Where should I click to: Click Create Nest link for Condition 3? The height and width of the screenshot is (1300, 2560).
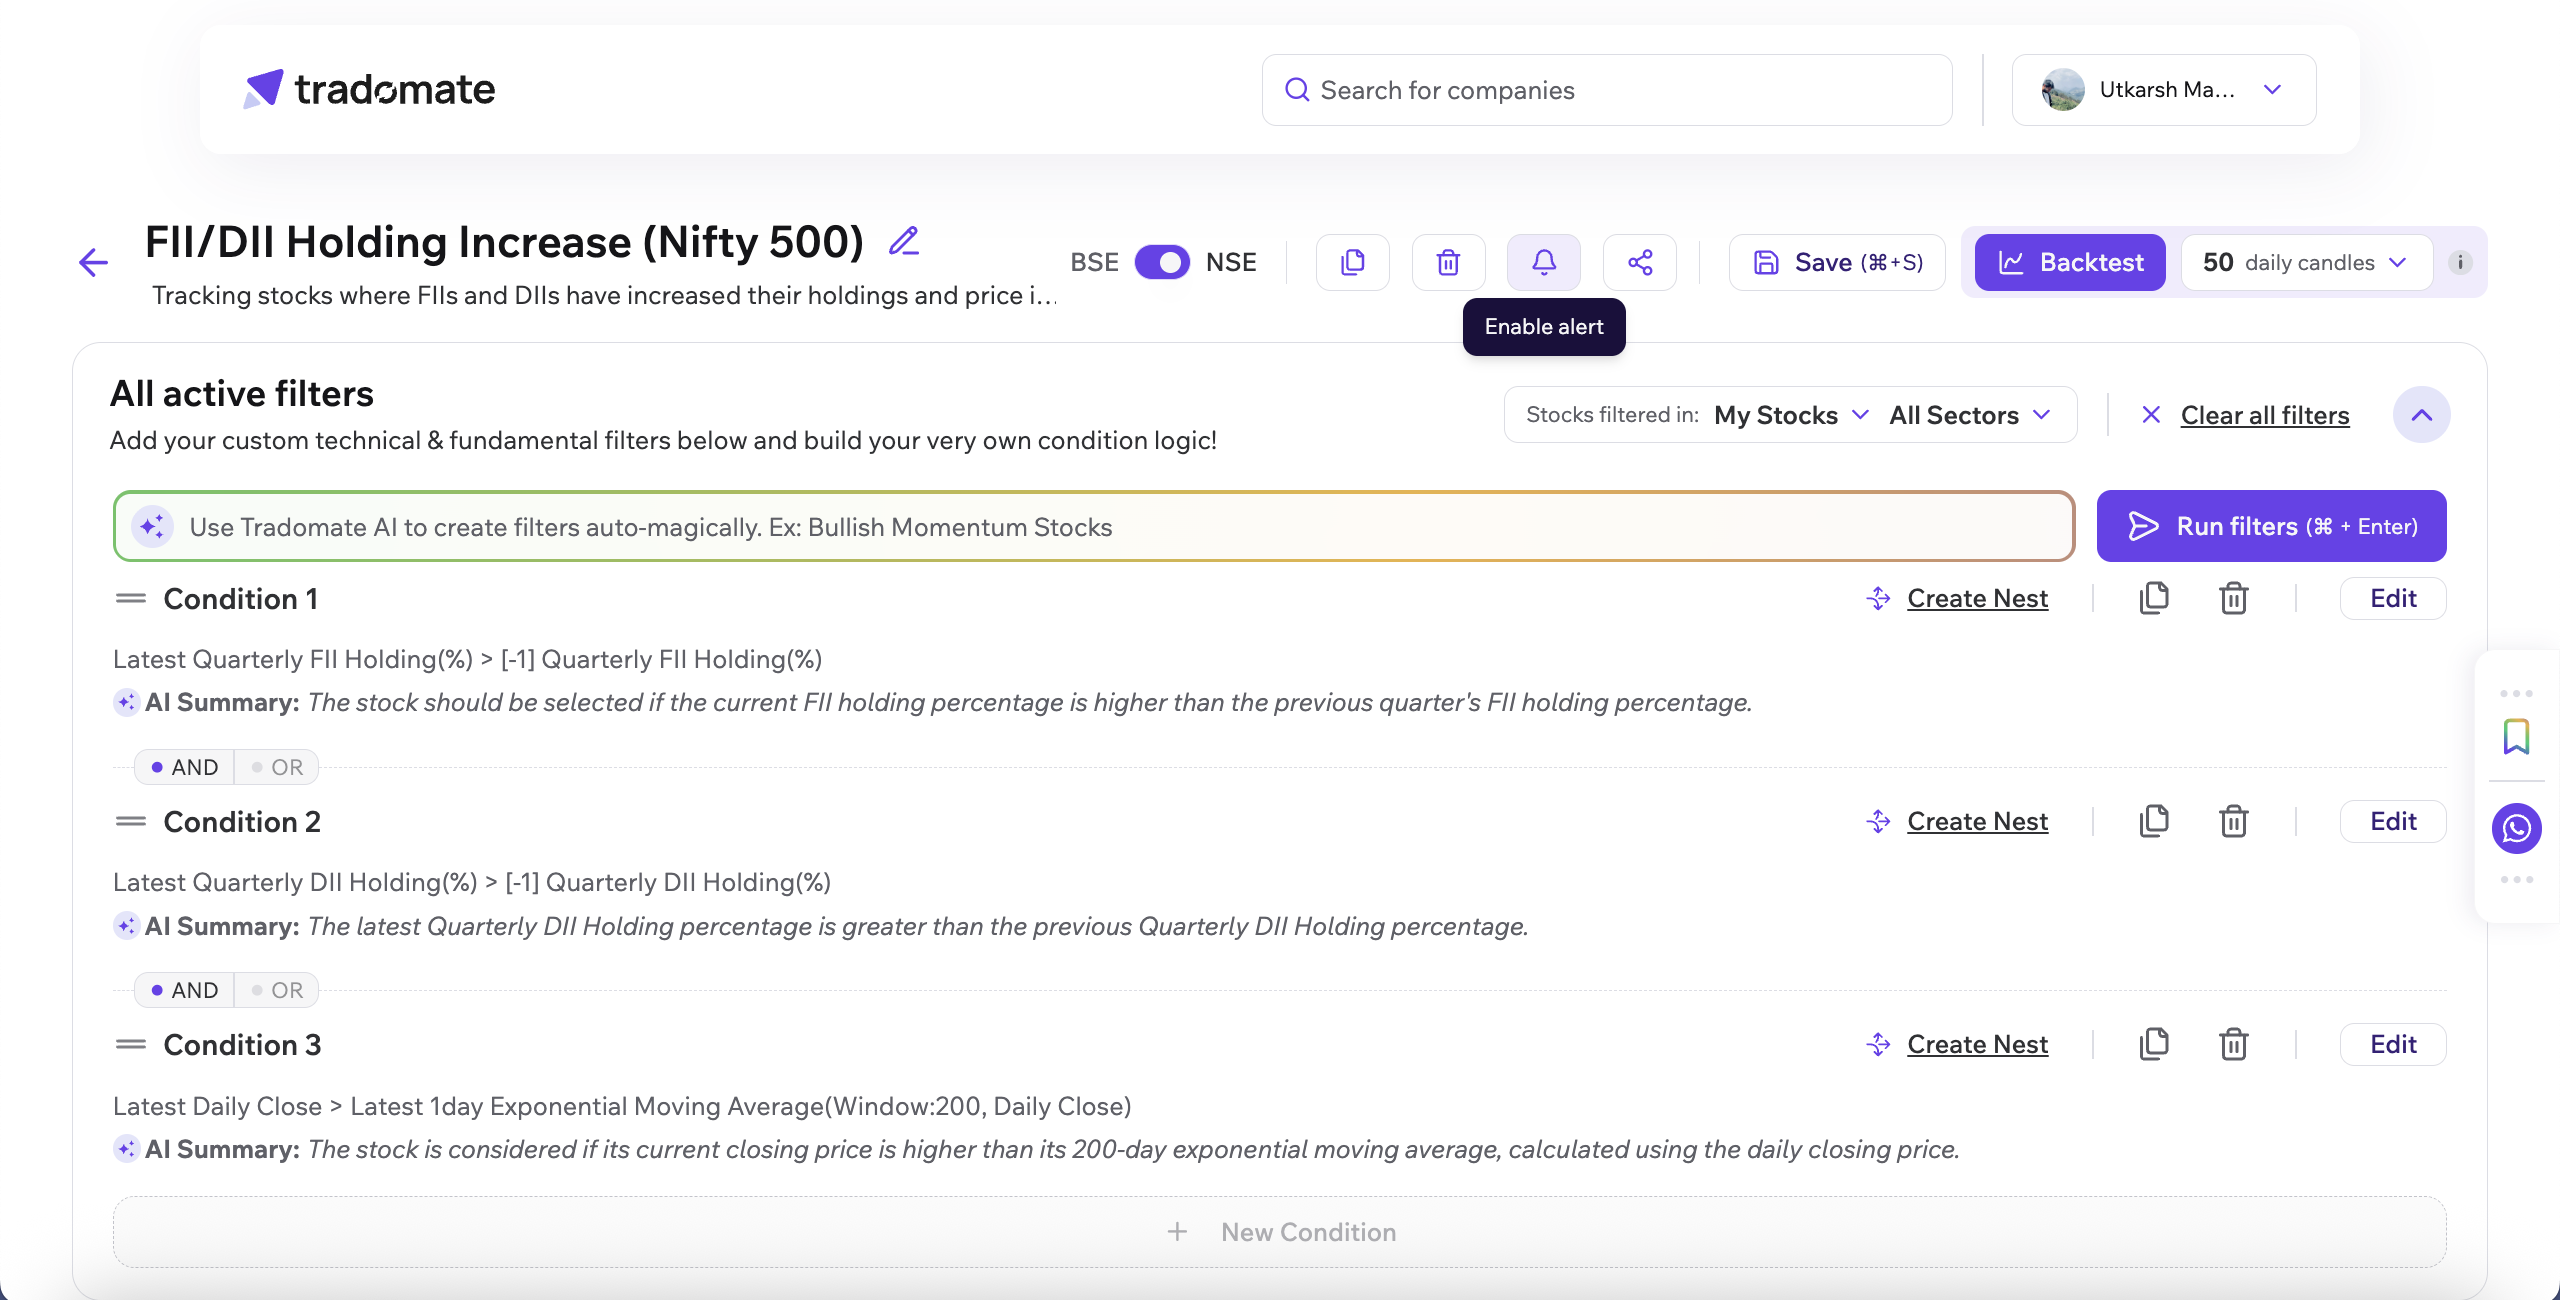(1976, 1044)
